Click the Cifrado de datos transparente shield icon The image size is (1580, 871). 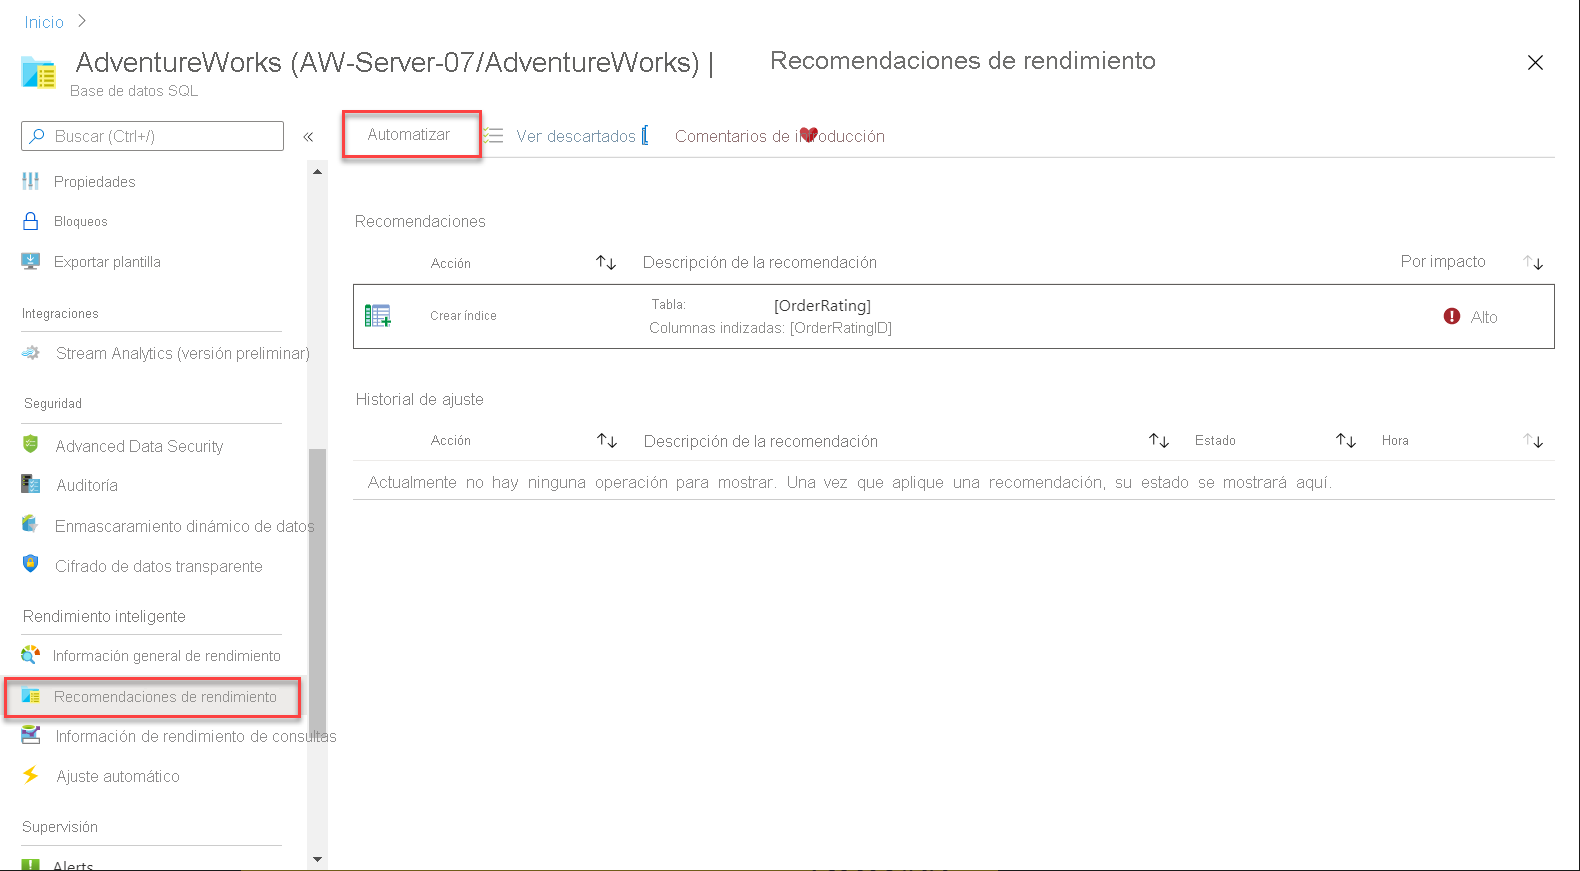click(31, 564)
